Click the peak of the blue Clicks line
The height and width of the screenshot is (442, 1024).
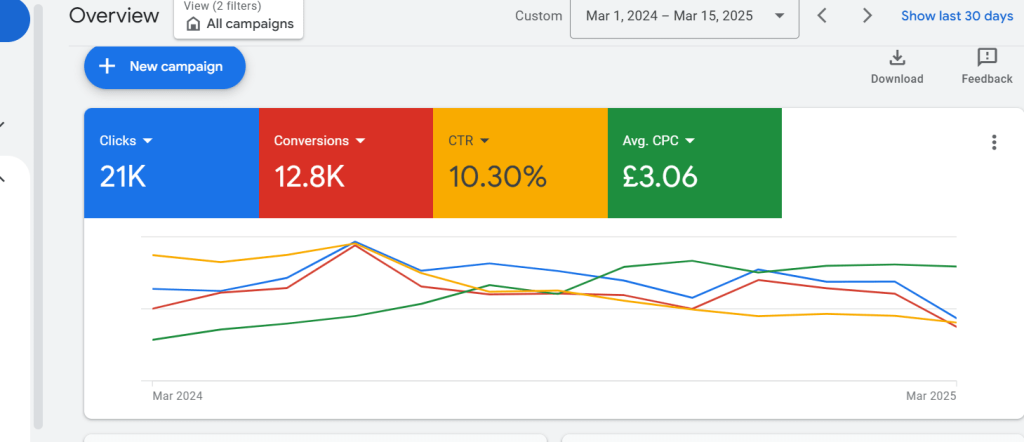point(355,242)
